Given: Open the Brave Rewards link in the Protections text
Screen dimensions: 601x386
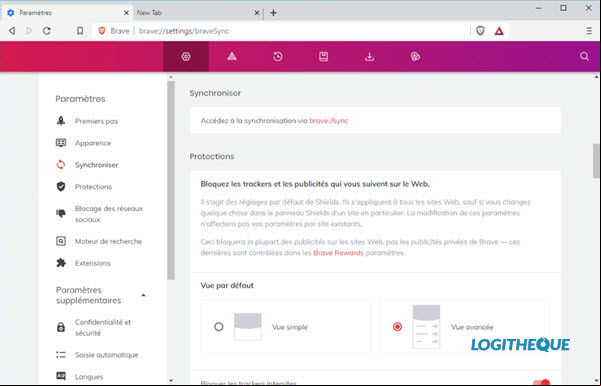Looking at the screenshot, I should point(338,253).
